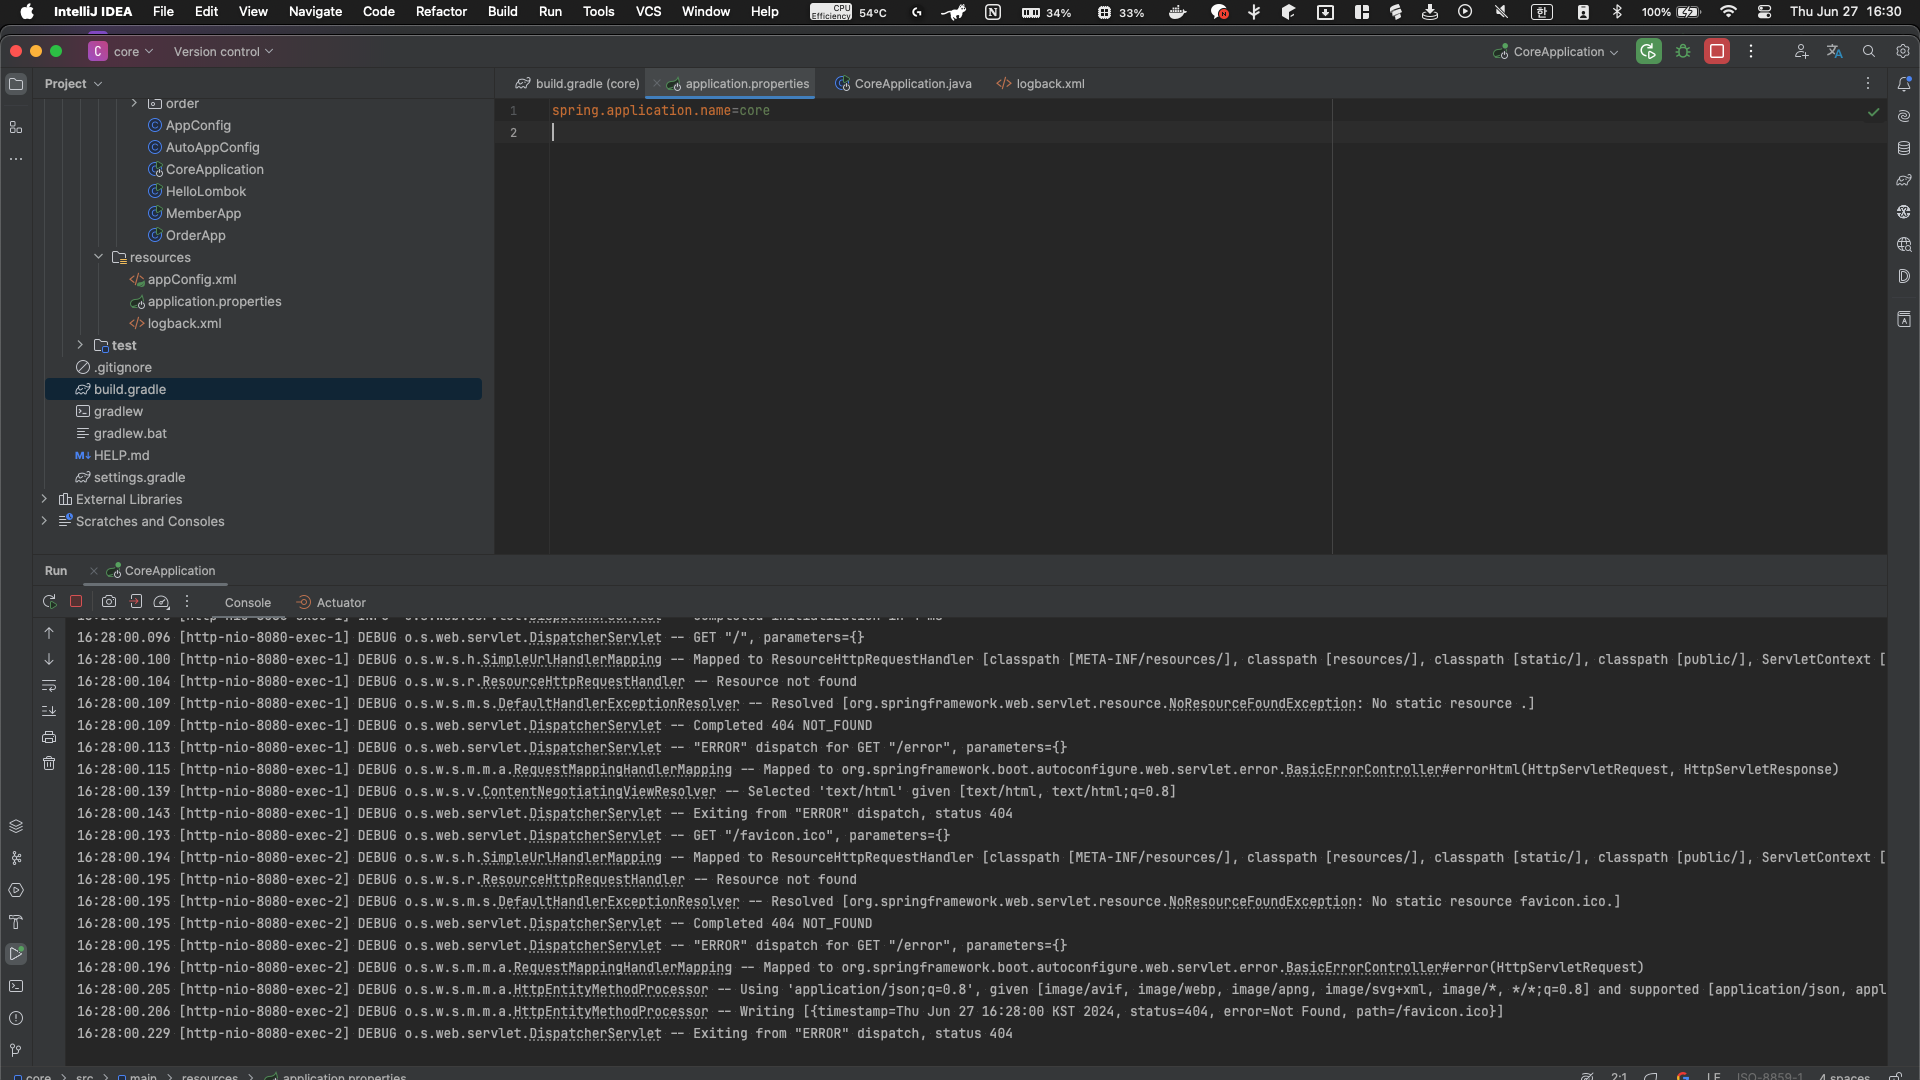1920x1080 pixels.
Task: Open the Git tool window icon
Action: pyautogui.click(x=16, y=1050)
